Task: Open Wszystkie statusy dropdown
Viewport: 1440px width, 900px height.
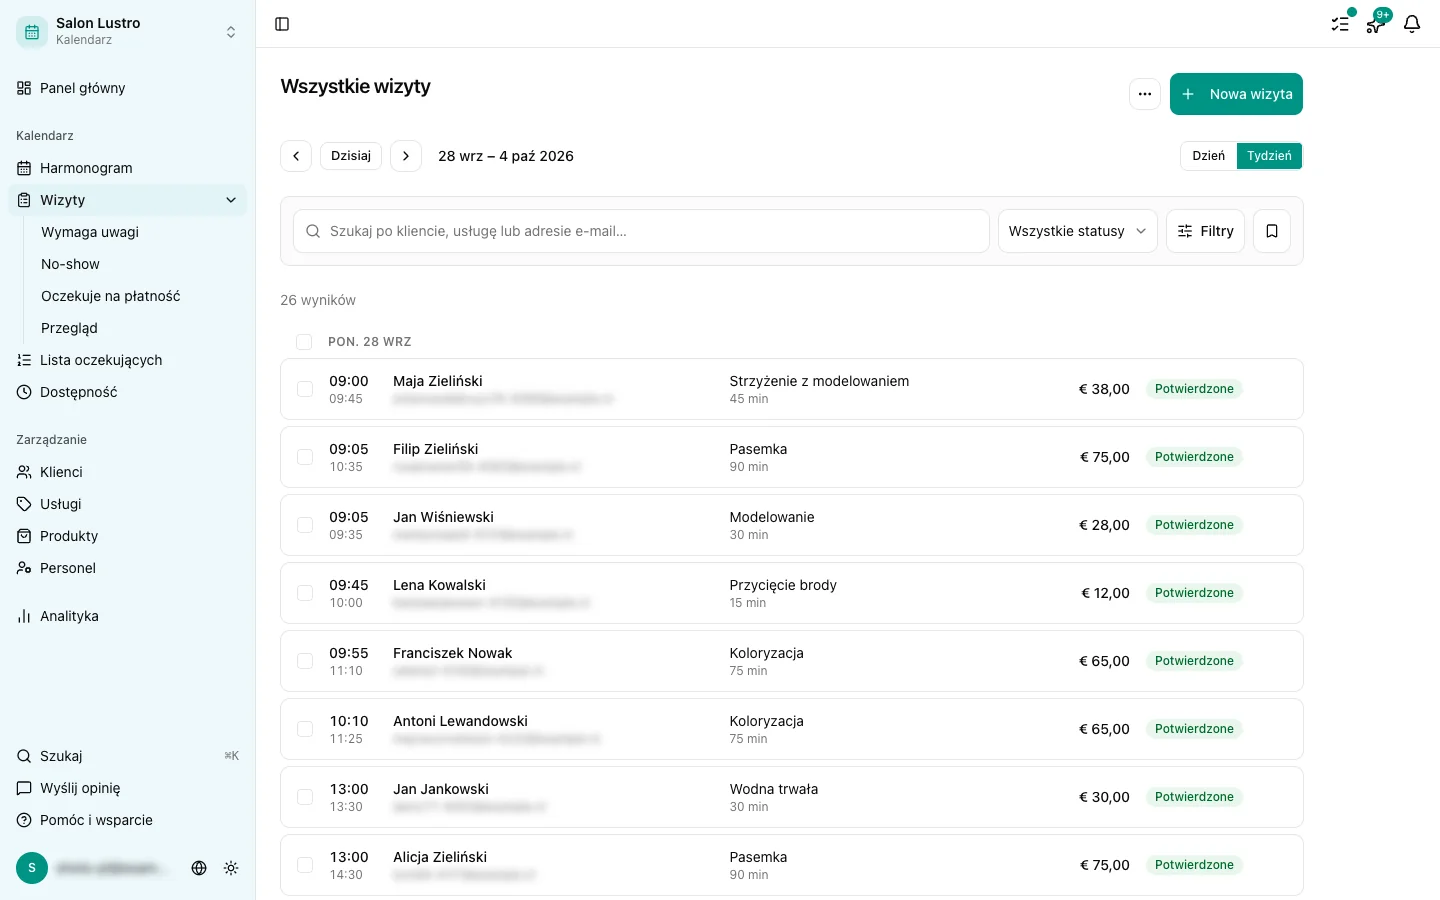Action: coord(1078,231)
